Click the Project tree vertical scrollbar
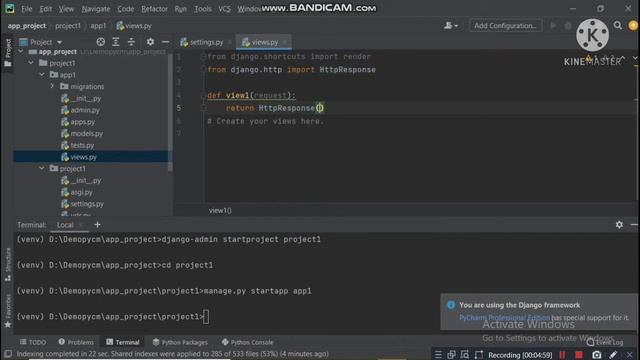Viewport: 640px width, 360px height. coord(170,112)
